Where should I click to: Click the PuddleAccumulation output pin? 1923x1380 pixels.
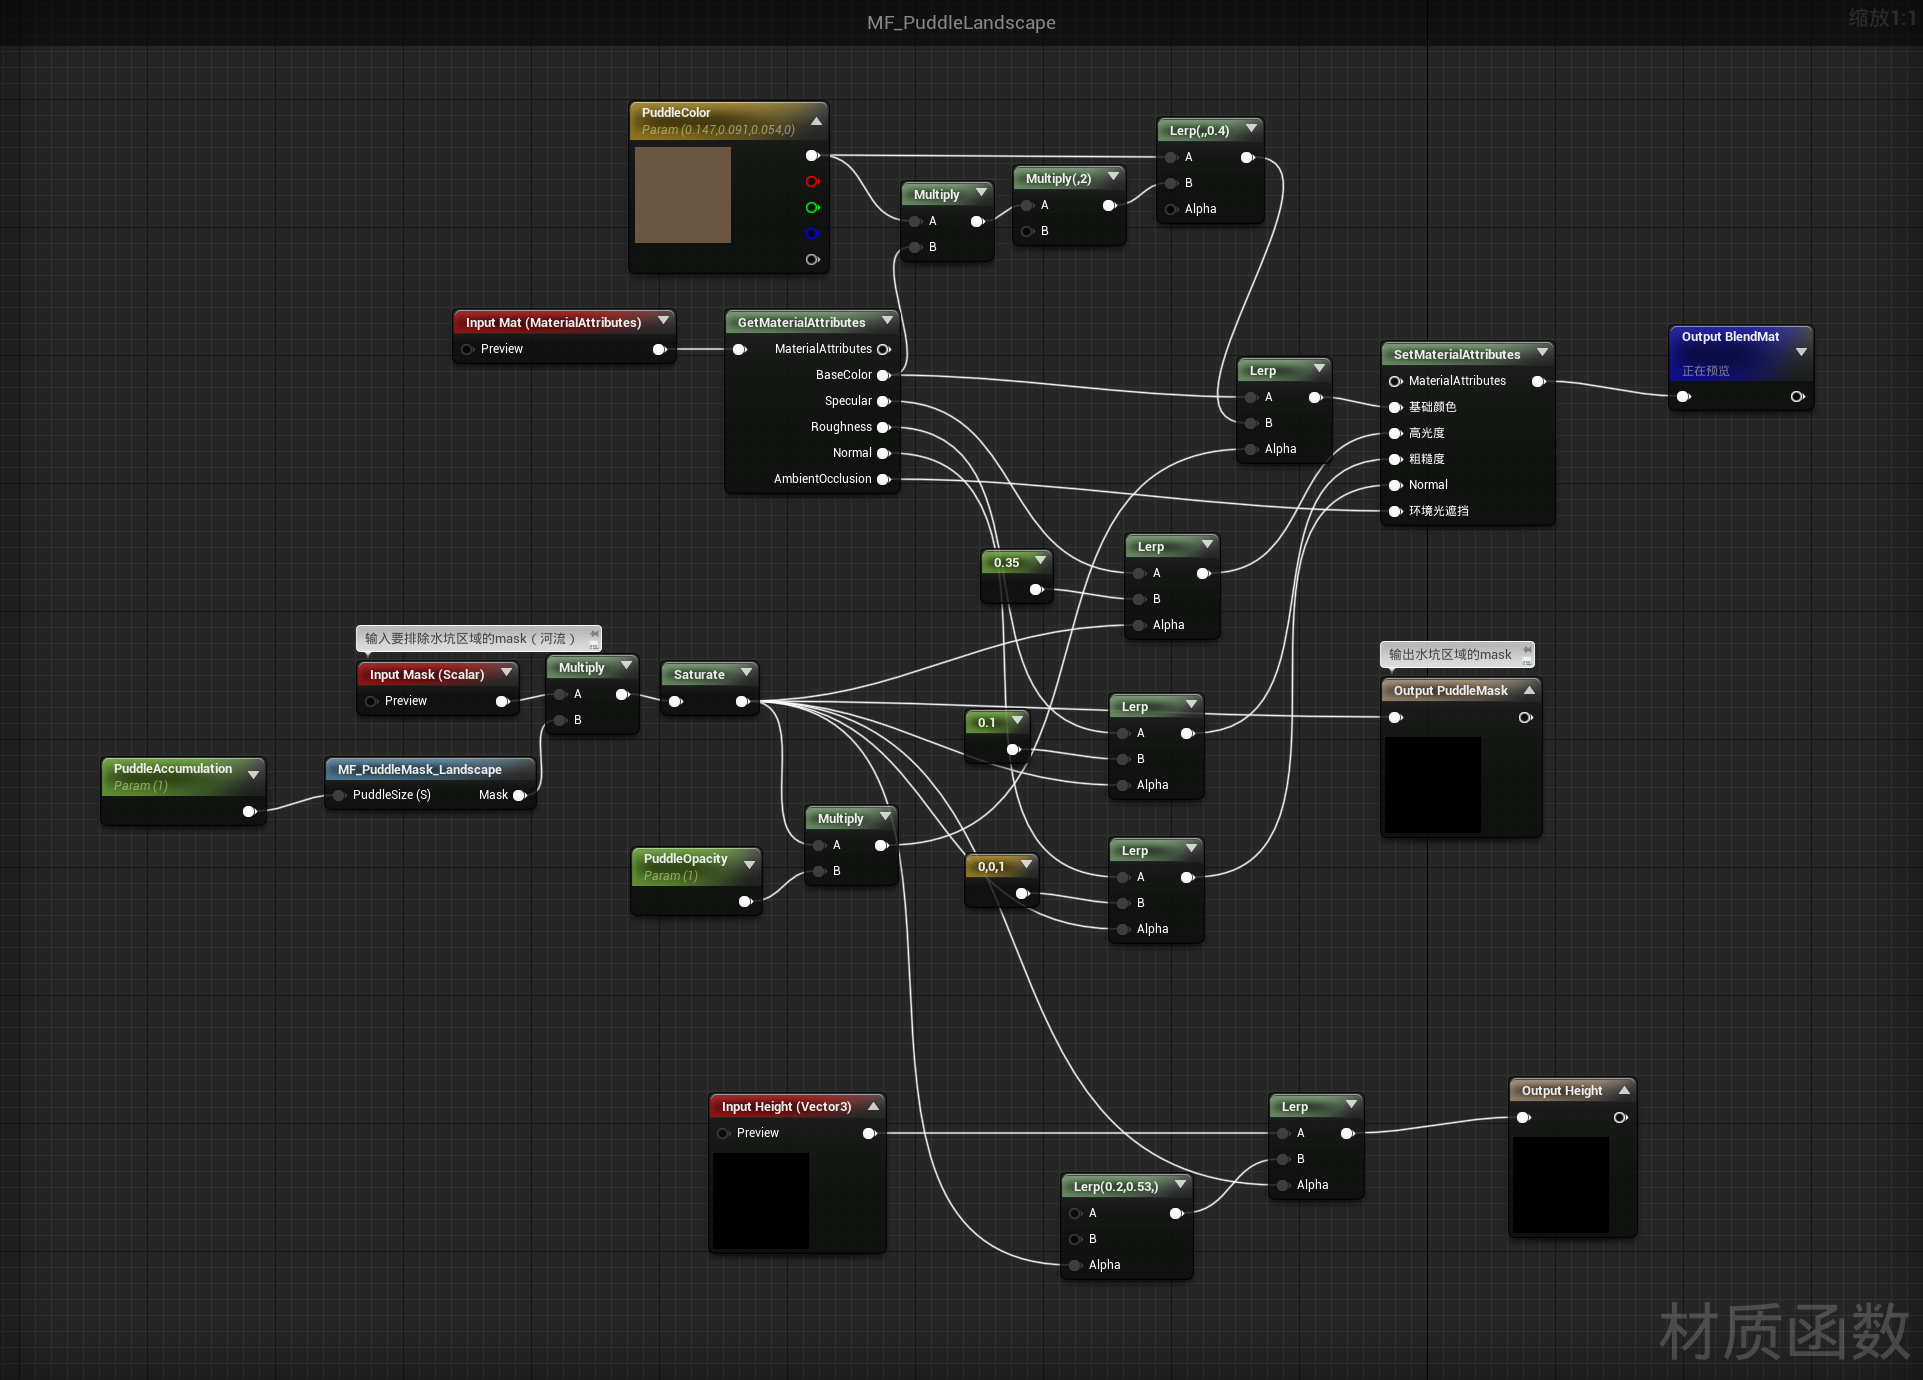tap(249, 811)
